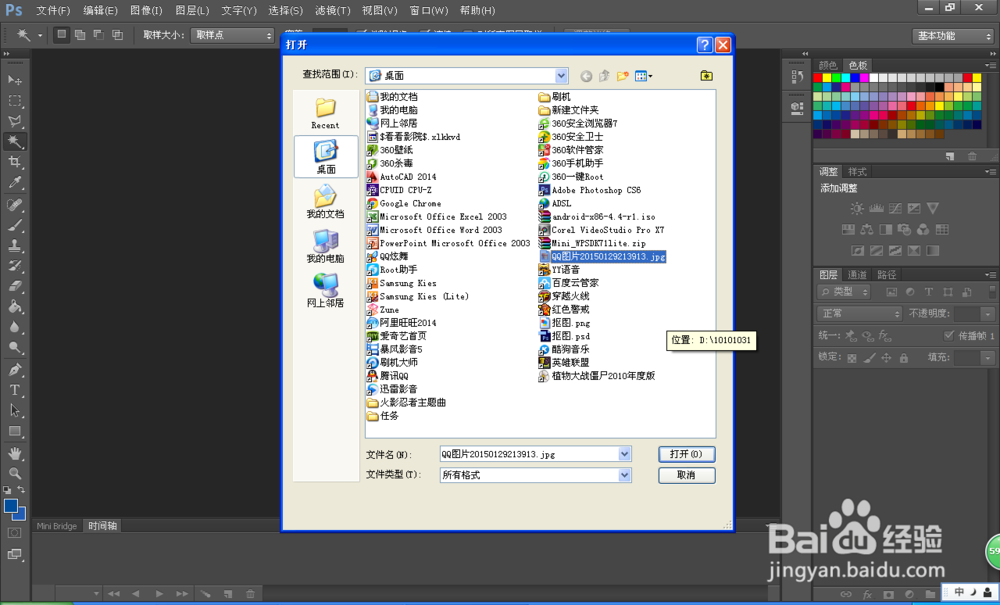
Task: Enable the position lock in 锁定 row
Action: pyautogui.click(x=885, y=358)
